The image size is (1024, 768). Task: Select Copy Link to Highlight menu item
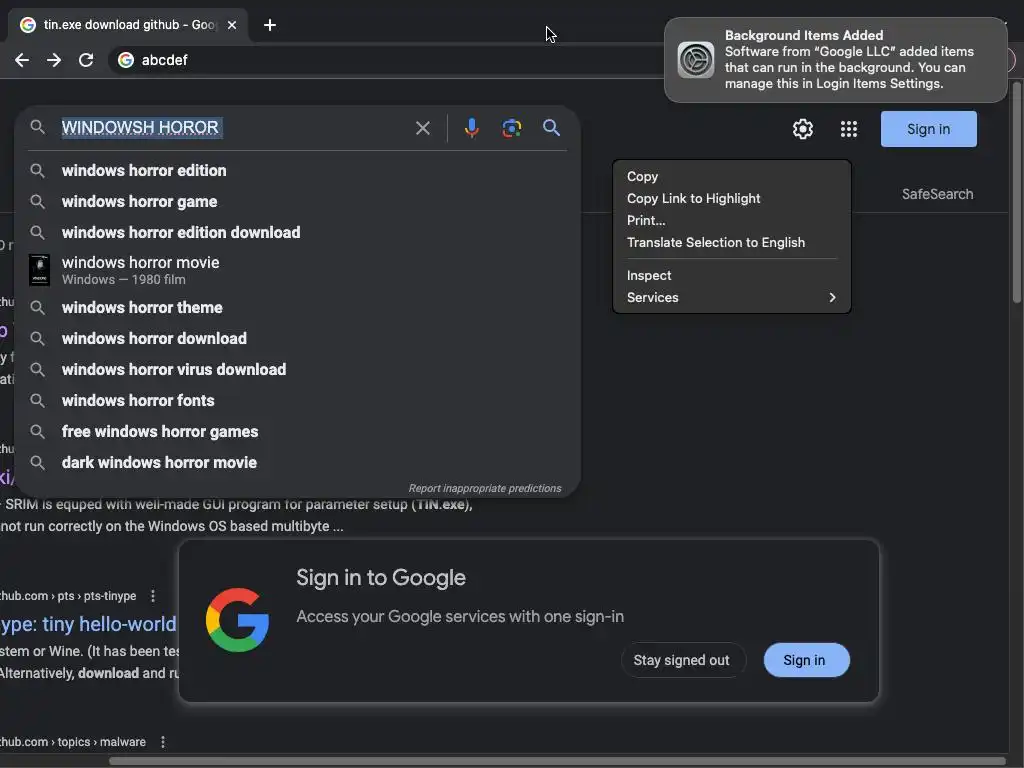click(x=731, y=199)
